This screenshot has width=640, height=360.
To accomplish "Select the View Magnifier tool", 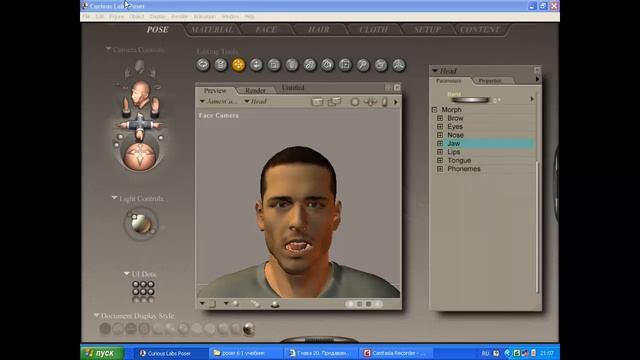I will (363, 65).
